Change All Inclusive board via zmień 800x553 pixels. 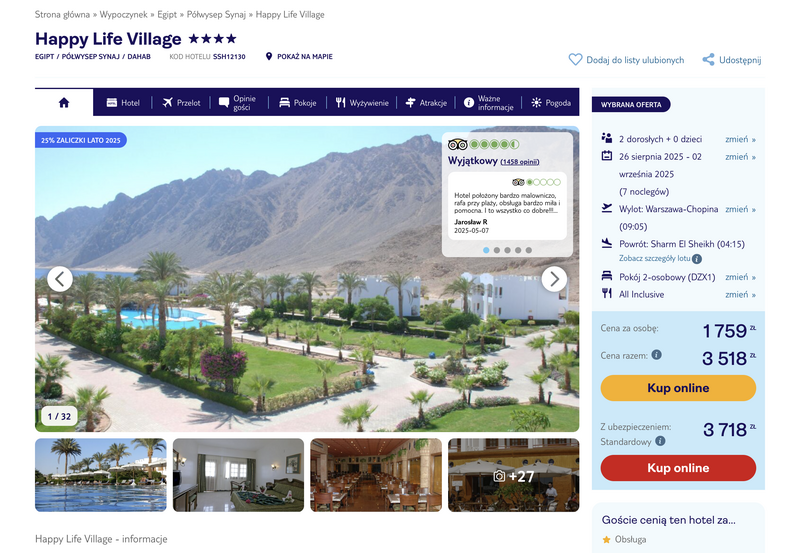pos(740,294)
